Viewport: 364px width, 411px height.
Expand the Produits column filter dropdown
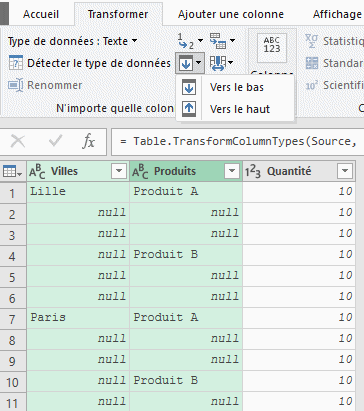pyautogui.click(x=232, y=171)
